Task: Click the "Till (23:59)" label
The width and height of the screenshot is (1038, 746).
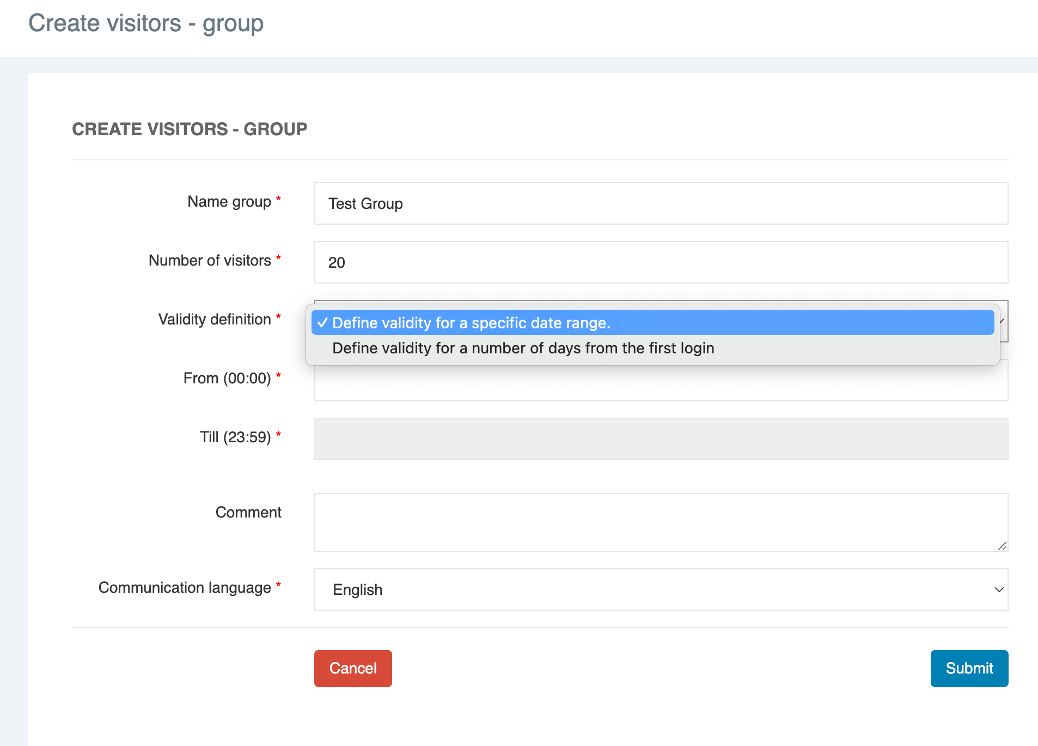Action: (235, 437)
